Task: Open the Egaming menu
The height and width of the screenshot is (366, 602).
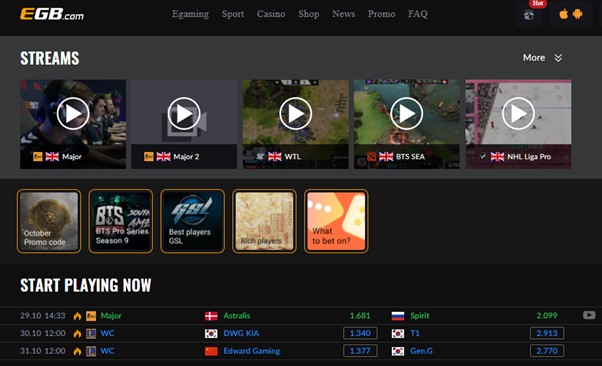Action: coord(190,14)
